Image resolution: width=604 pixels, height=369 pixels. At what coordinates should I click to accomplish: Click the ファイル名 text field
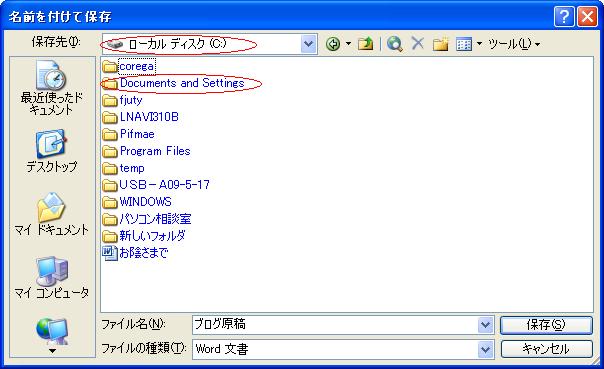[335, 325]
